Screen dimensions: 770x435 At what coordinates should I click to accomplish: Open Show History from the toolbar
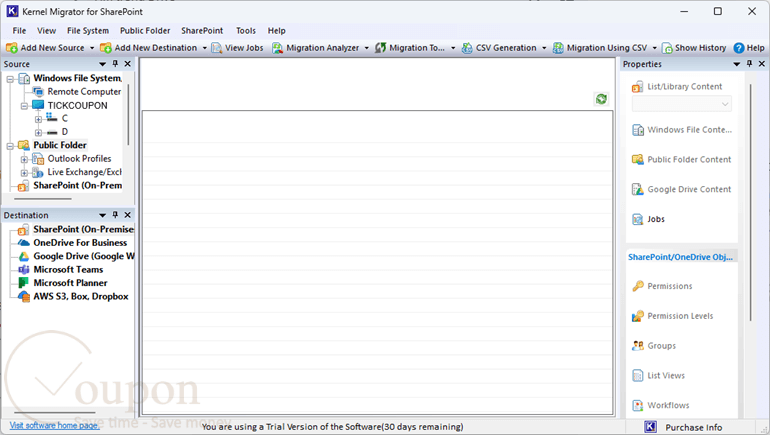pyautogui.click(x=694, y=48)
